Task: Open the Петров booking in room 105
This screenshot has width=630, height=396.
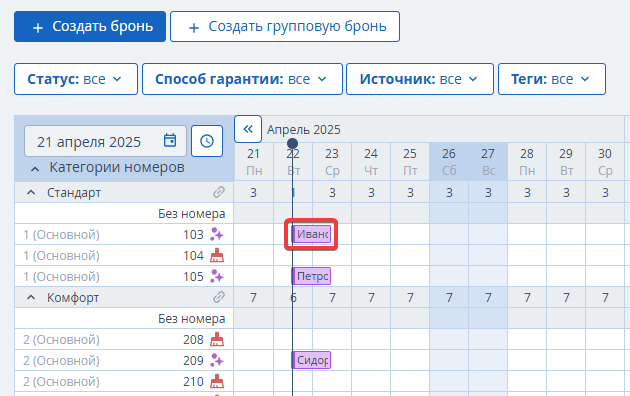Action: click(x=311, y=276)
